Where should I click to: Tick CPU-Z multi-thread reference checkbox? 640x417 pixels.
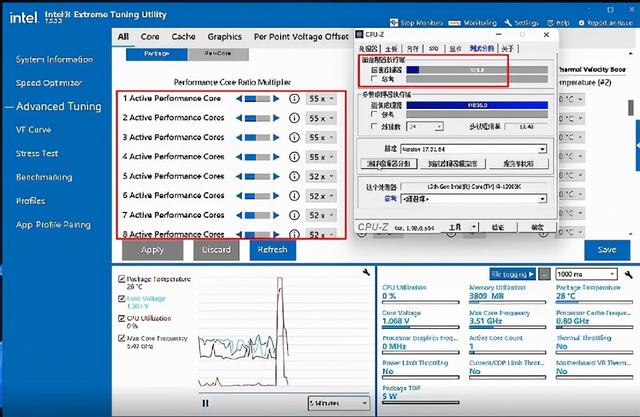pyautogui.click(x=374, y=114)
